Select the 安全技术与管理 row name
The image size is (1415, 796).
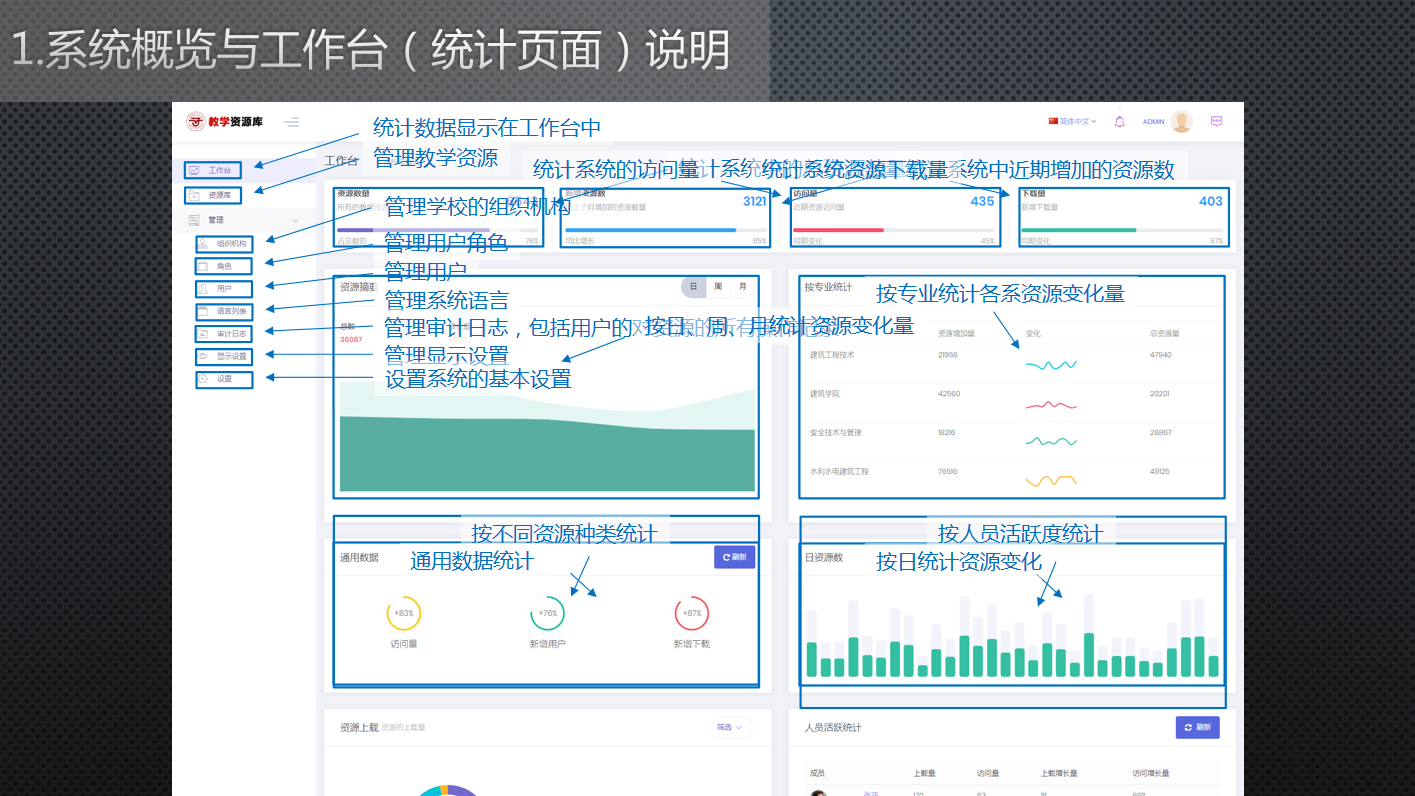(835, 433)
